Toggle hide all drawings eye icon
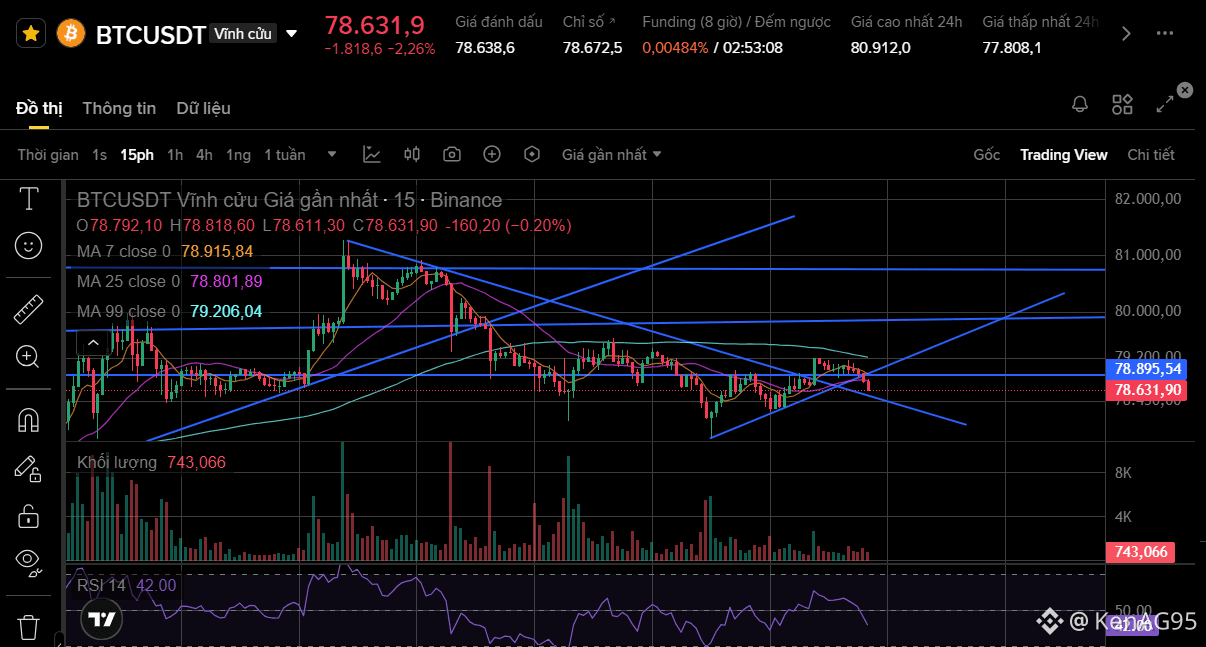This screenshot has height=647, width=1206. [29, 562]
